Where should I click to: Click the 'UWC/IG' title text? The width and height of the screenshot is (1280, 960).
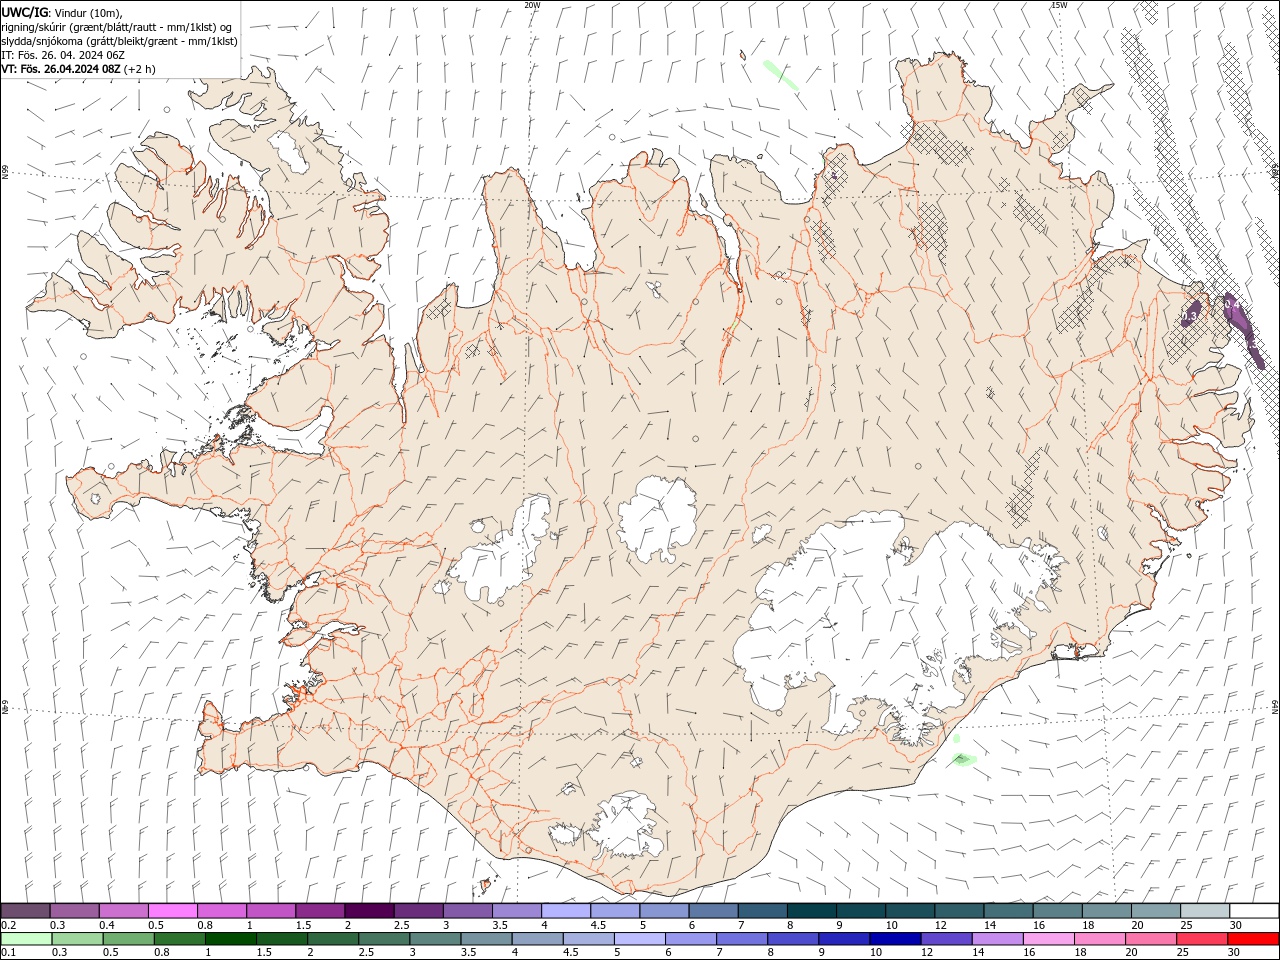pyautogui.click(x=25, y=12)
